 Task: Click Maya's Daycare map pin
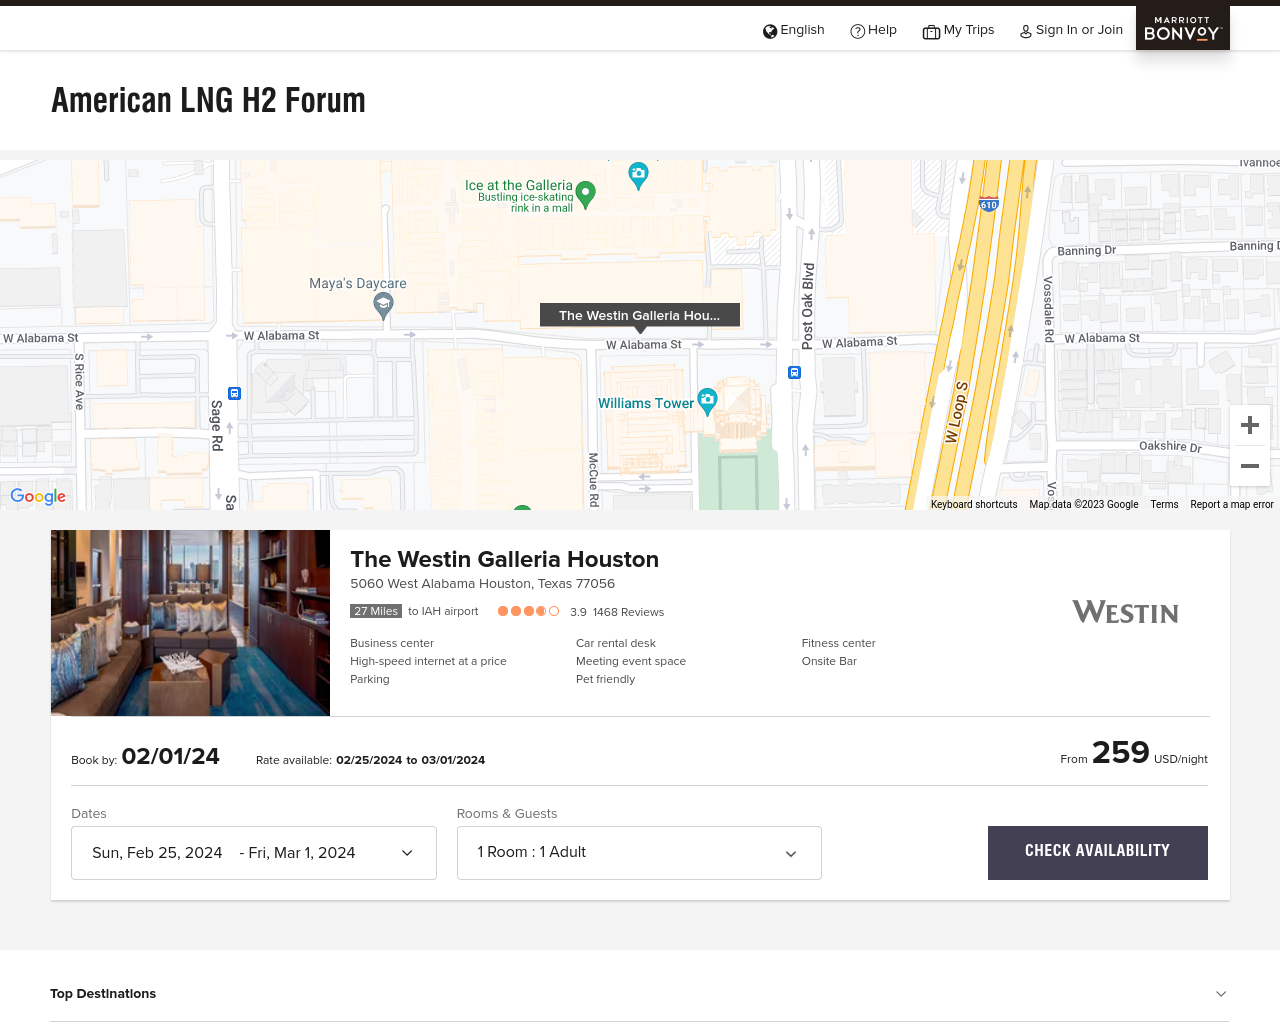click(383, 307)
